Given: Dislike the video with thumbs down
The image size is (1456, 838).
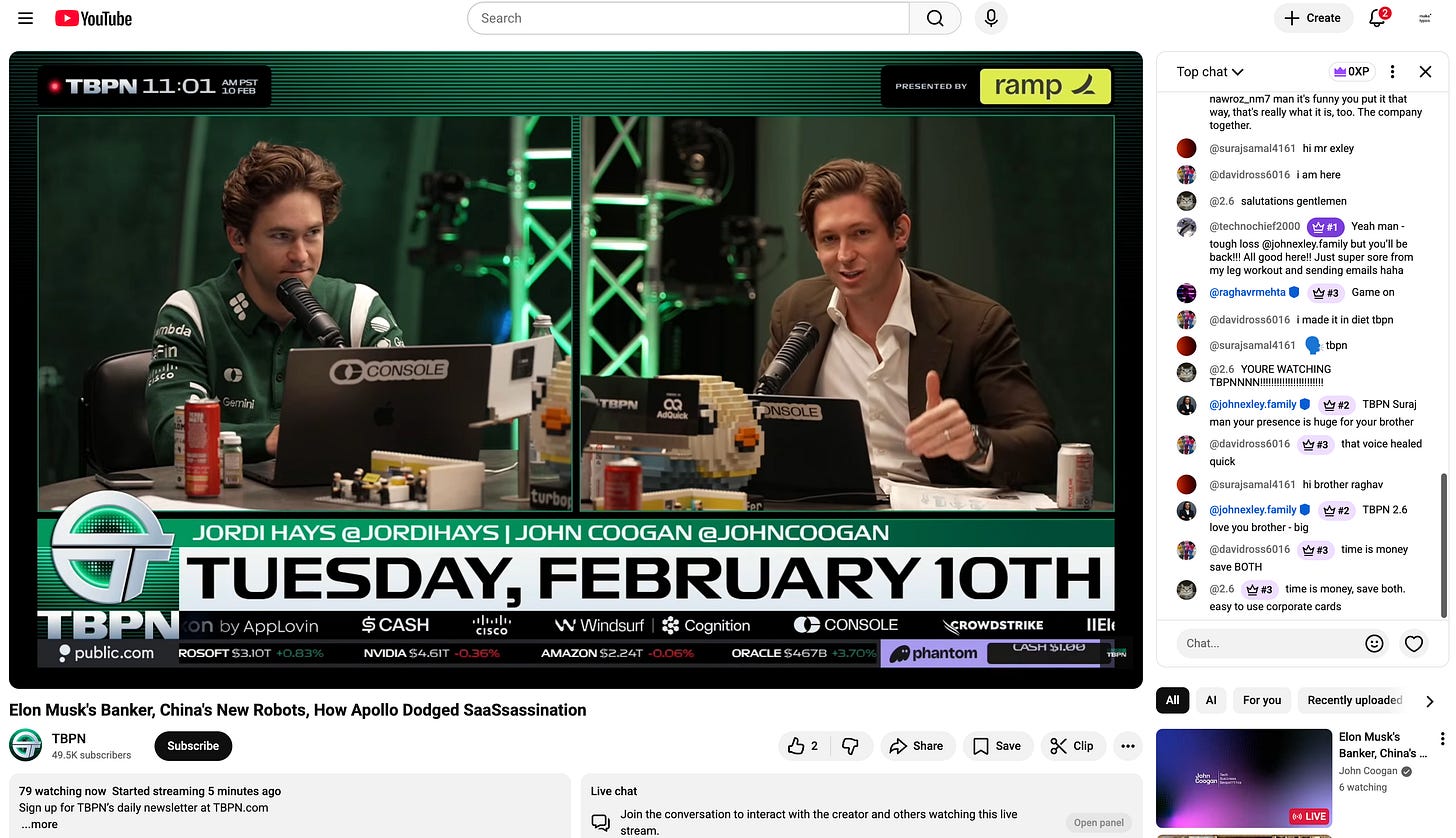Looking at the screenshot, I should 851,746.
